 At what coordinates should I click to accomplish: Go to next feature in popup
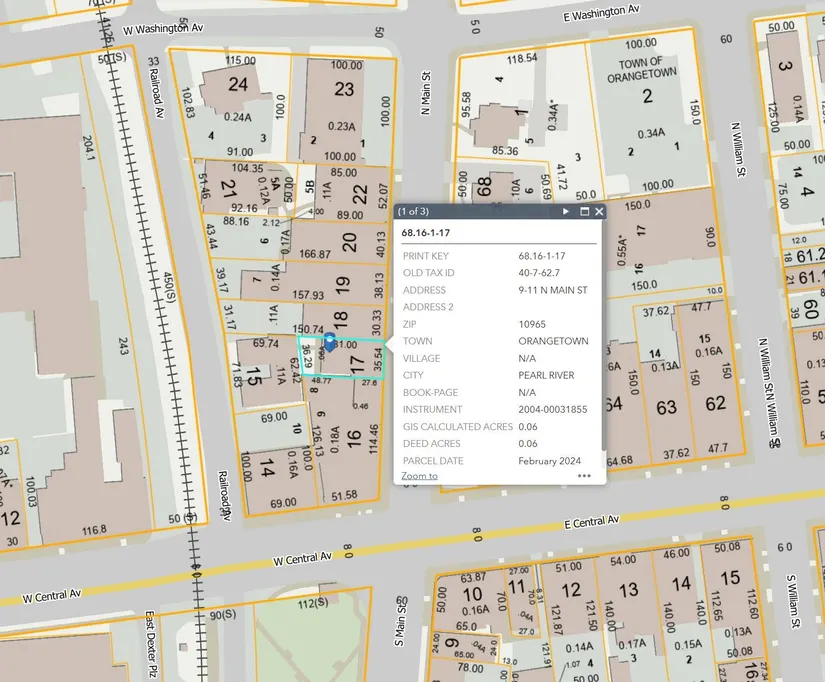pyautogui.click(x=566, y=212)
